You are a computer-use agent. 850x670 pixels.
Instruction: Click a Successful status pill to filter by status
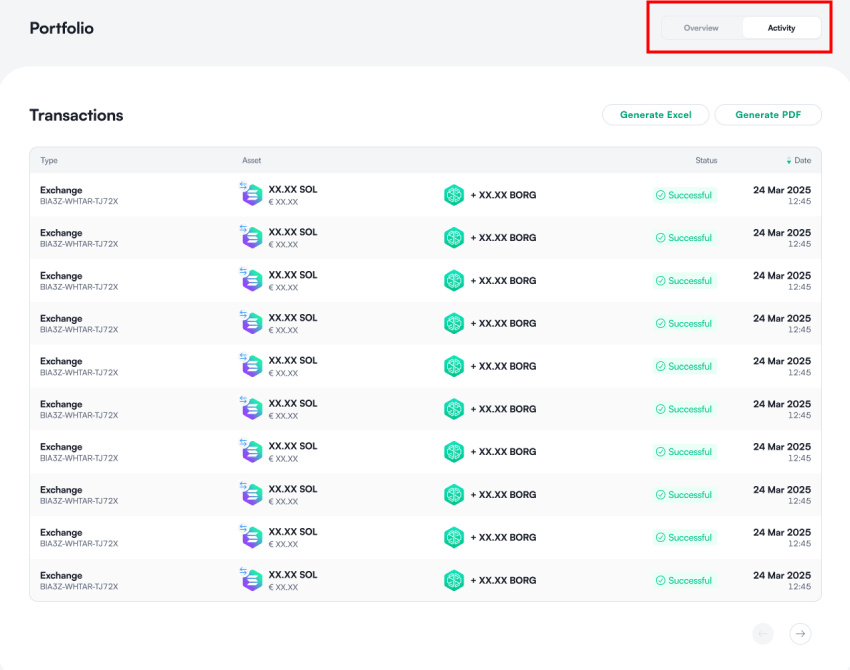[x=684, y=195]
